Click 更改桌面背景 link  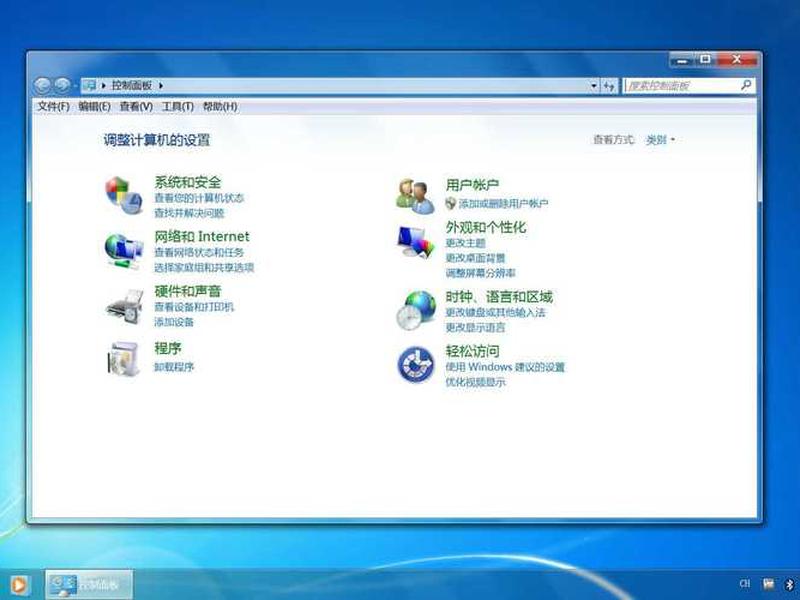(476, 258)
